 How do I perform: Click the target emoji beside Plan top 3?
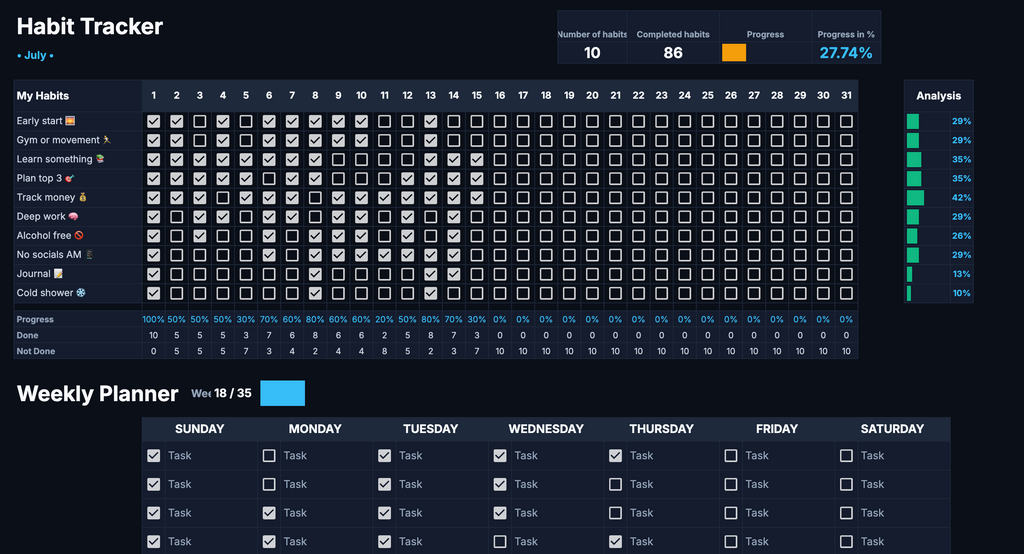pos(69,178)
